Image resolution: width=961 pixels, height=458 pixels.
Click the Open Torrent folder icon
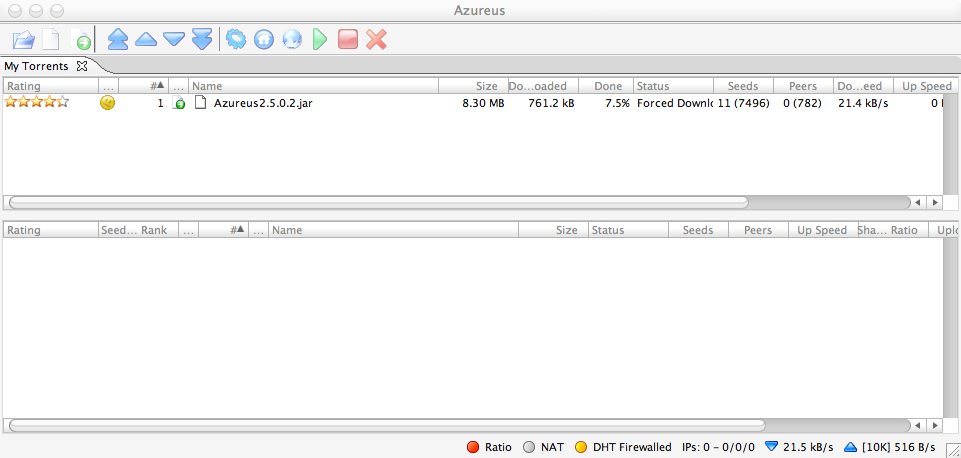tap(22, 40)
